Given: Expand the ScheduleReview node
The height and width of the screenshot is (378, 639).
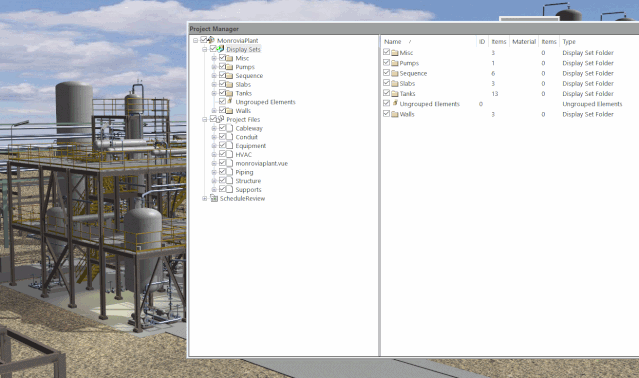Looking at the screenshot, I should point(205,198).
